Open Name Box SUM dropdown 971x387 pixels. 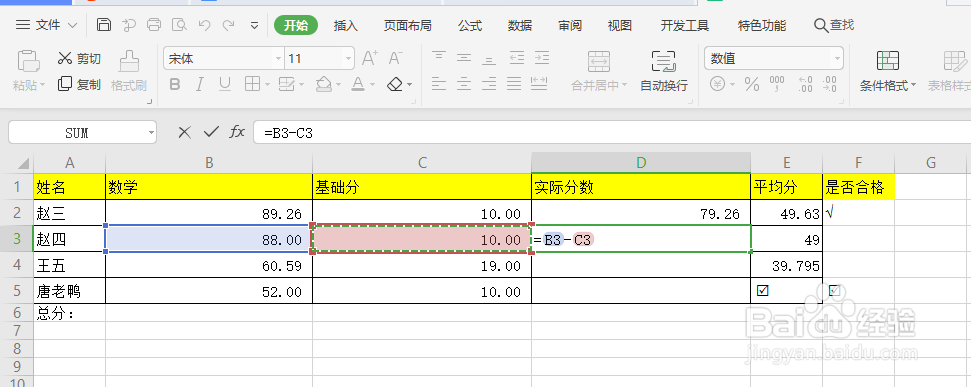(151, 133)
